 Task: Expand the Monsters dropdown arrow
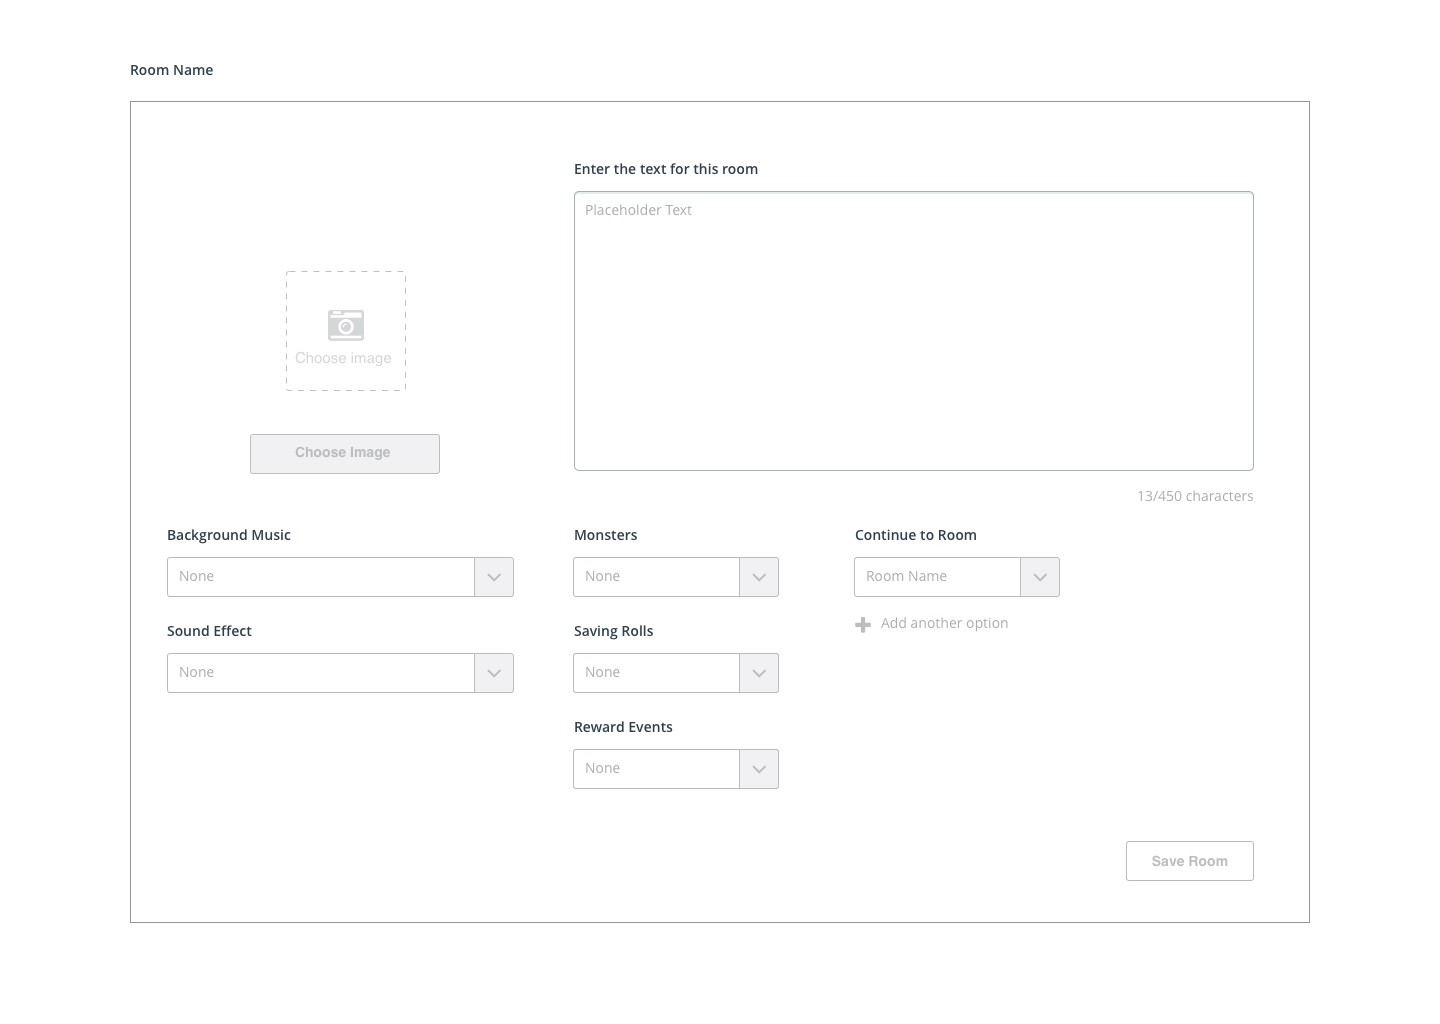pyautogui.click(x=759, y=577)
